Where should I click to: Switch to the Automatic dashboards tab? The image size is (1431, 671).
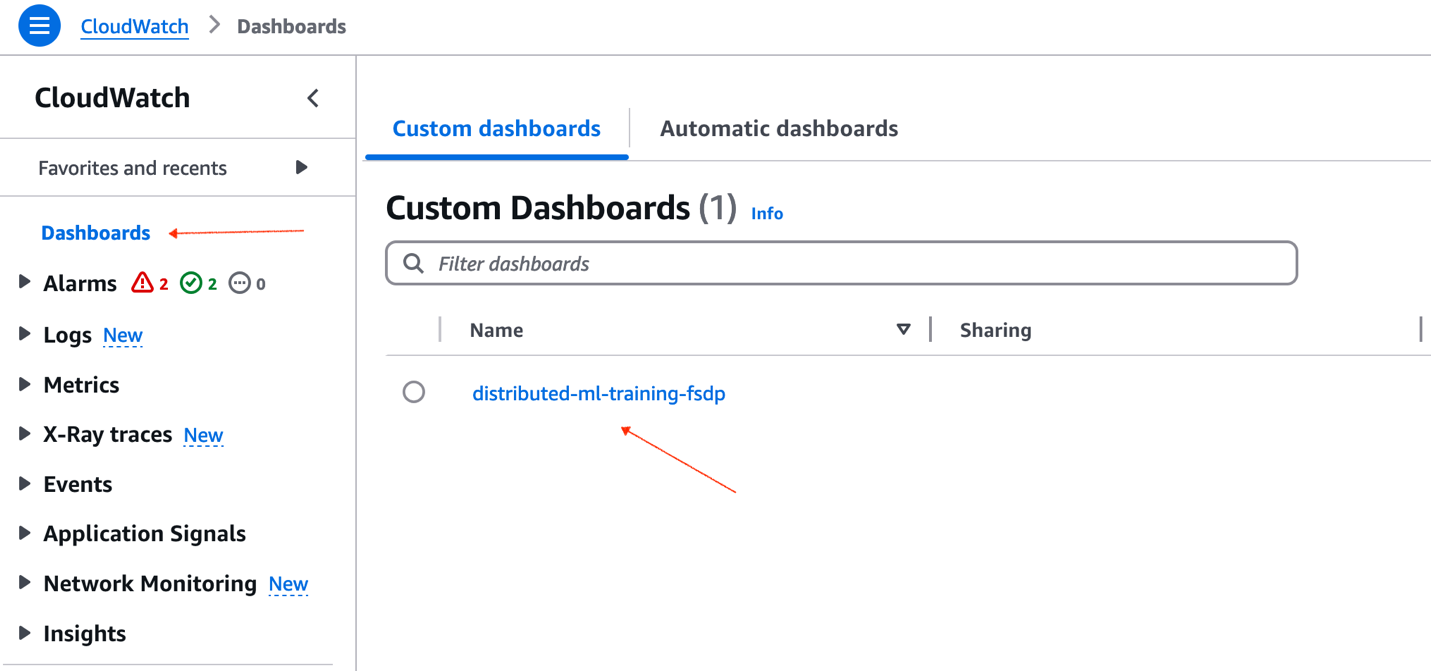coord(778,128)
